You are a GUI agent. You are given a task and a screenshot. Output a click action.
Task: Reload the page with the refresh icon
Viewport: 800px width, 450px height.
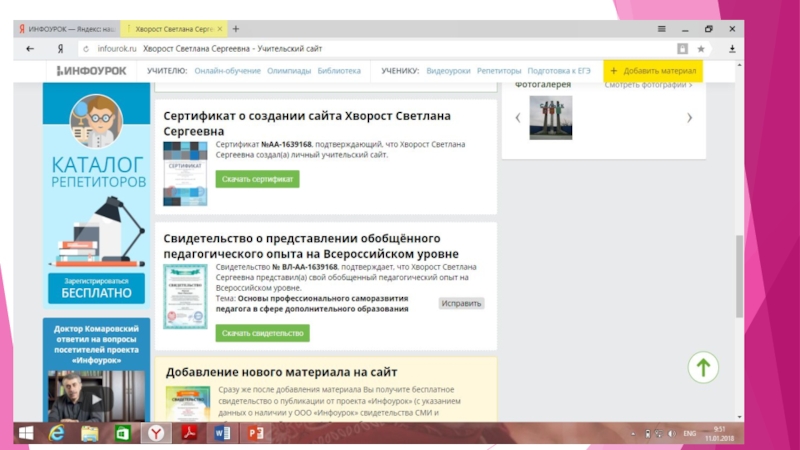point(86,49)
